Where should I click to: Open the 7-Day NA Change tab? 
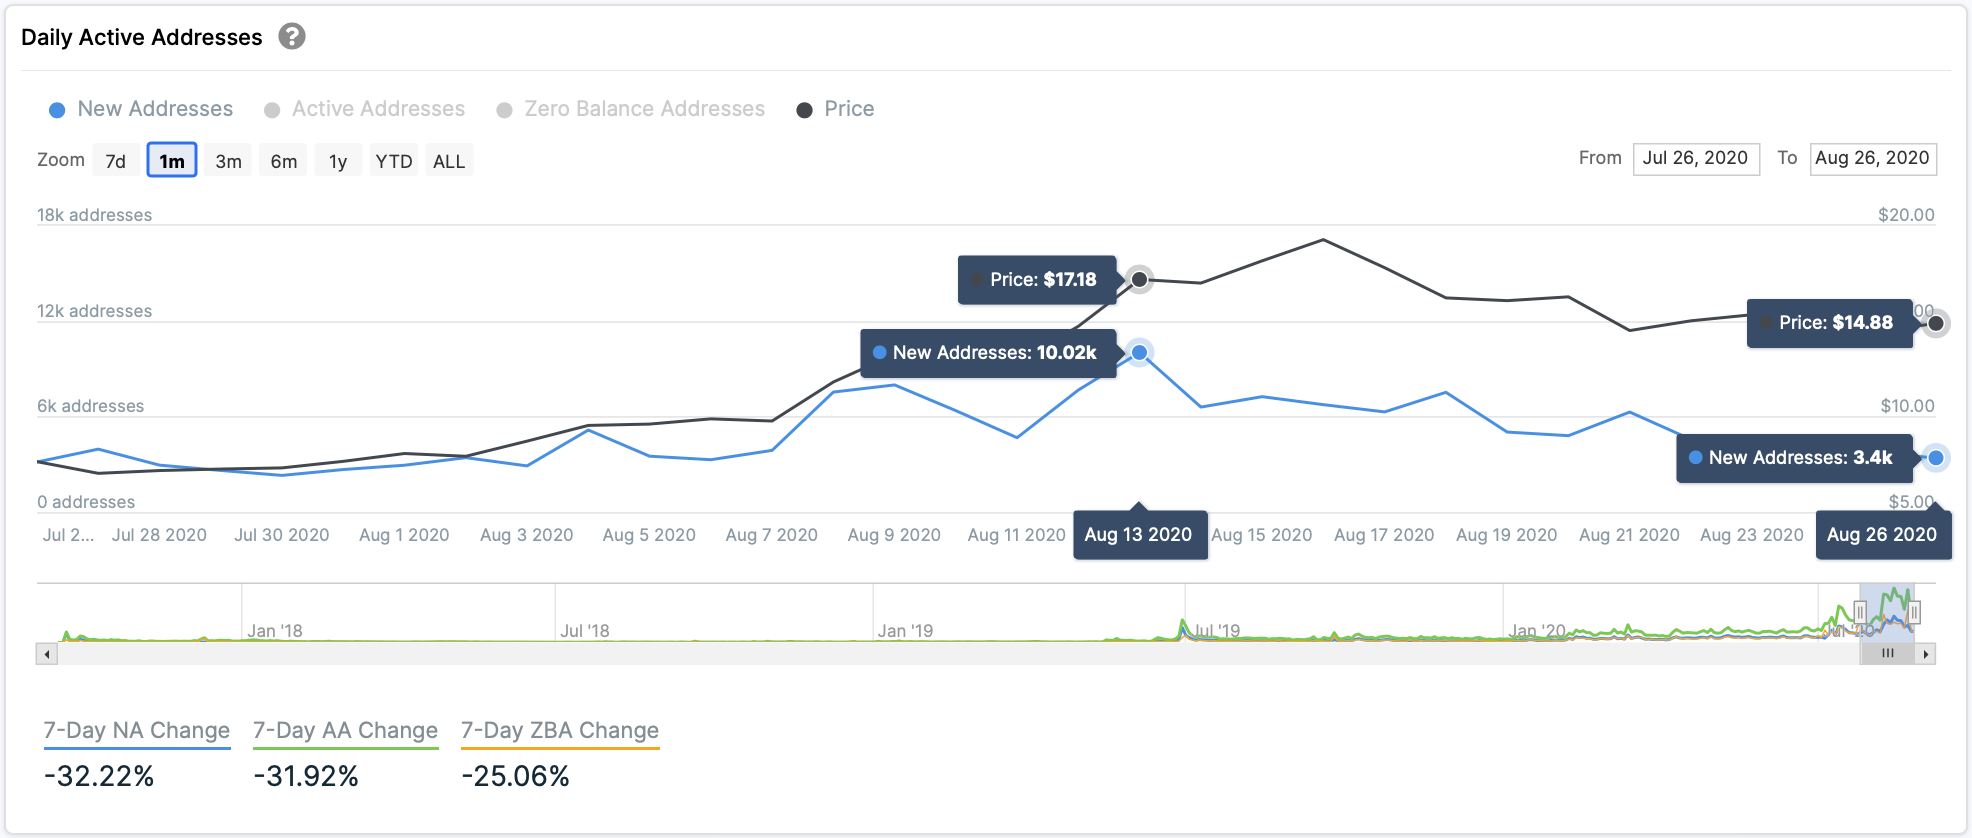(137, 731)
